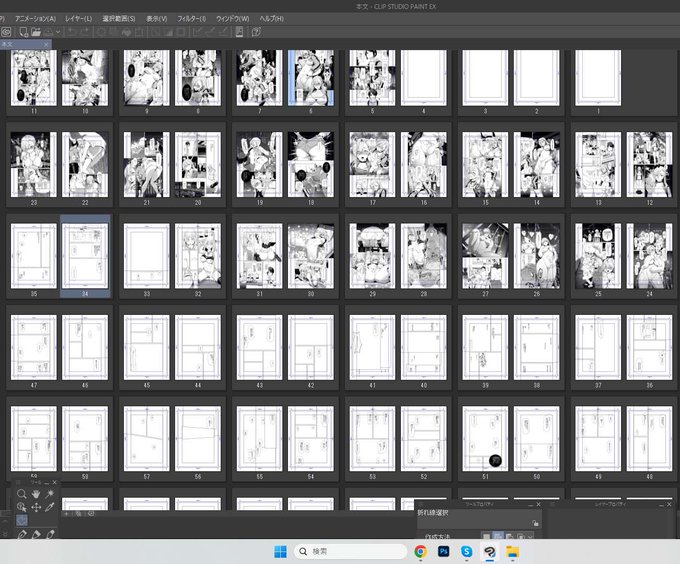
Task: Select page 48 thumbnail
Action: (649, 439)
